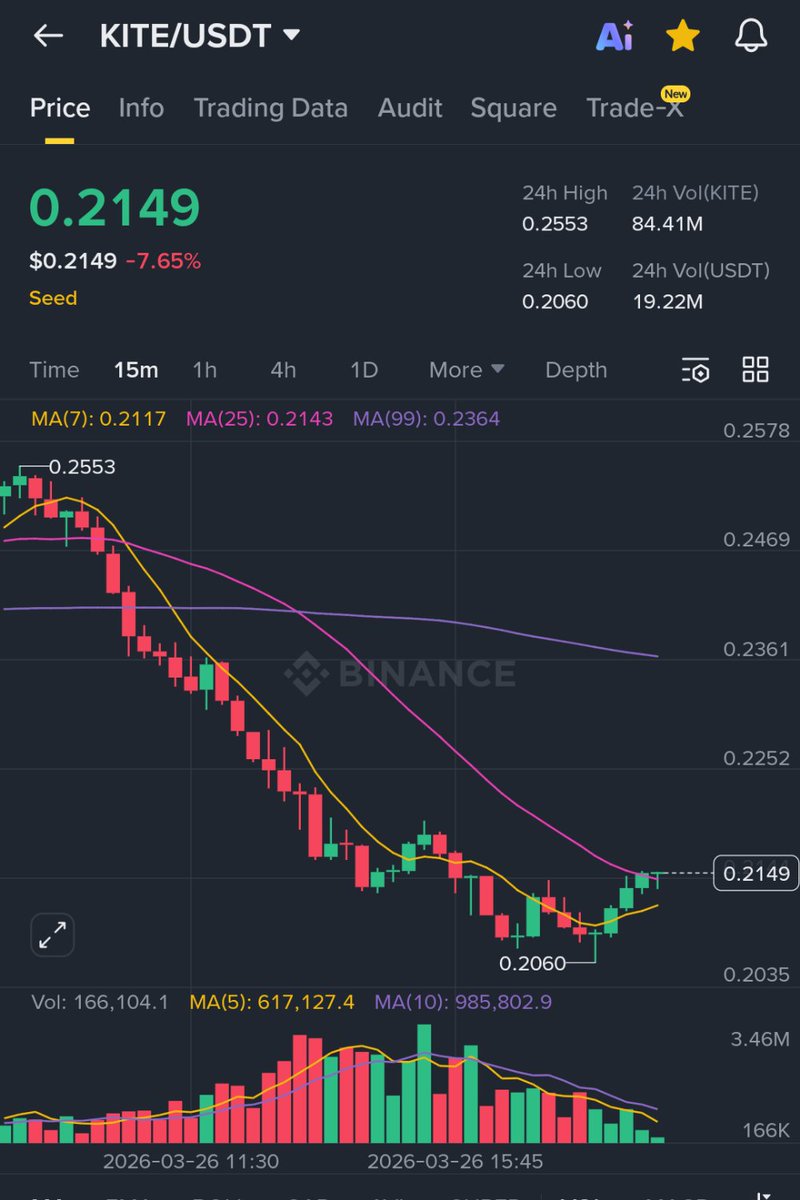
Task: Open the chart layout grid icon
Action: [x=755, y=369]
